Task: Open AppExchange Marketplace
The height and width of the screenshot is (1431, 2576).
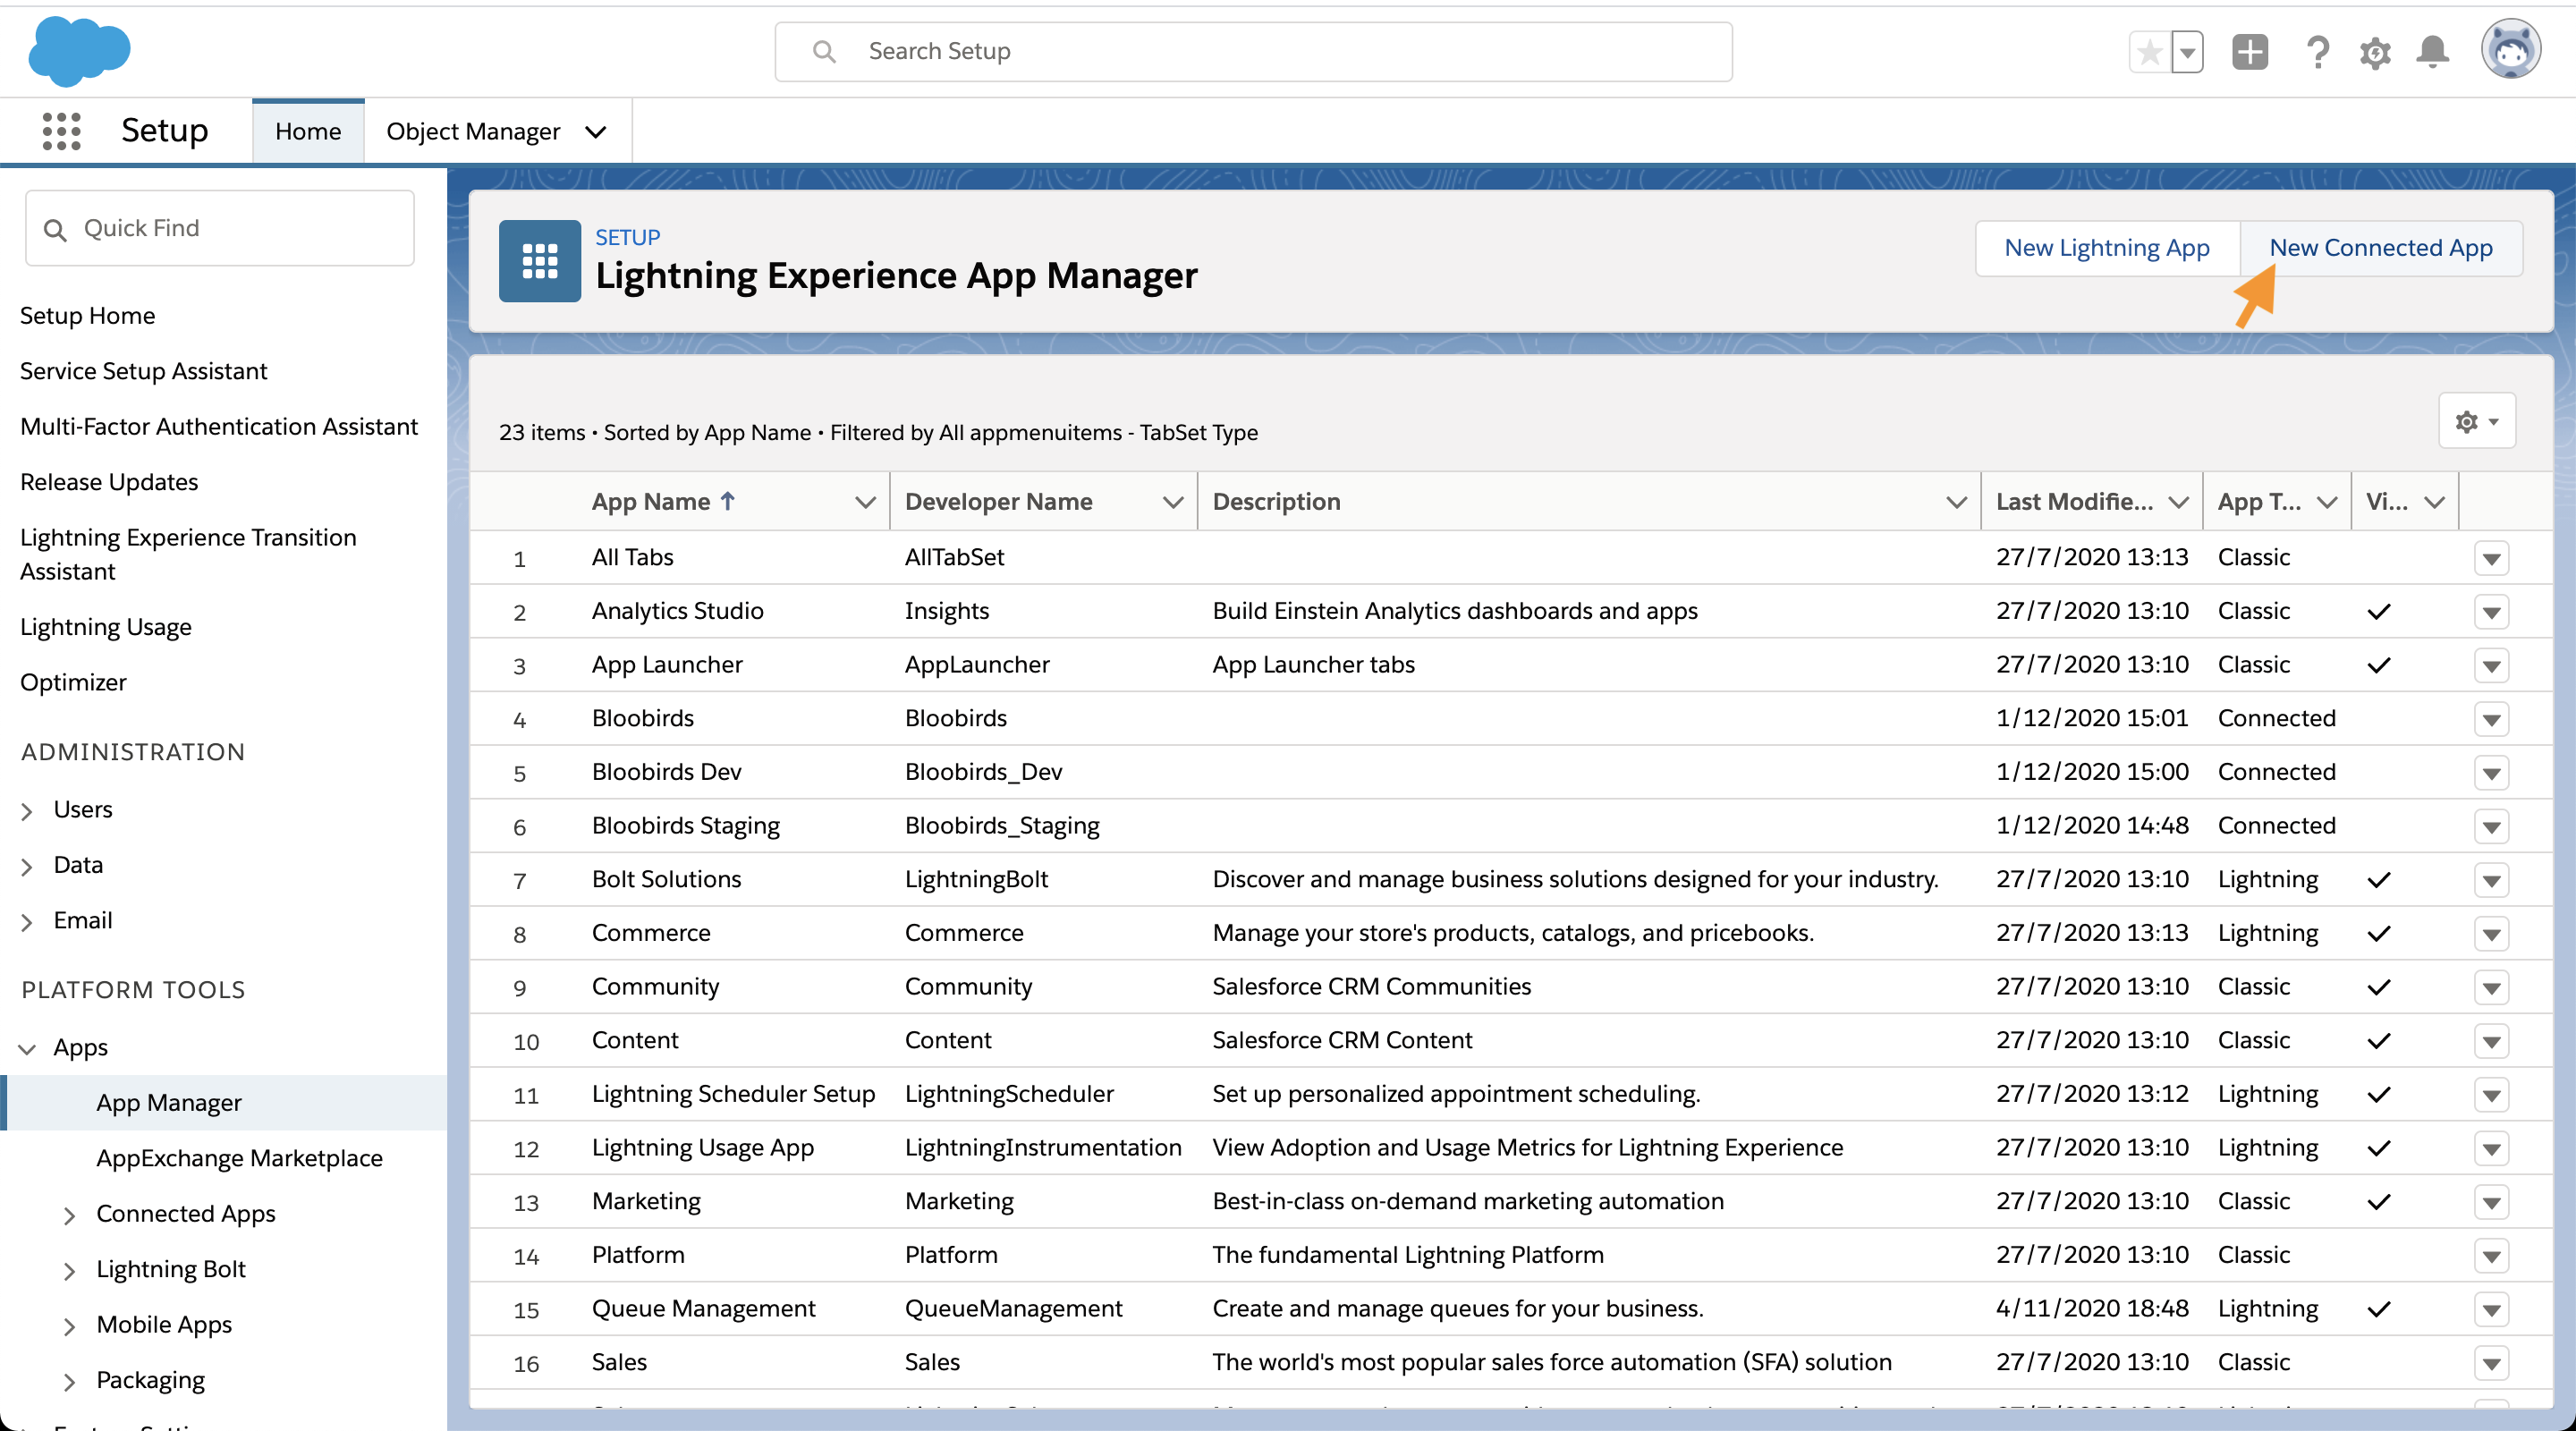Action: (x=239, y=1158)
